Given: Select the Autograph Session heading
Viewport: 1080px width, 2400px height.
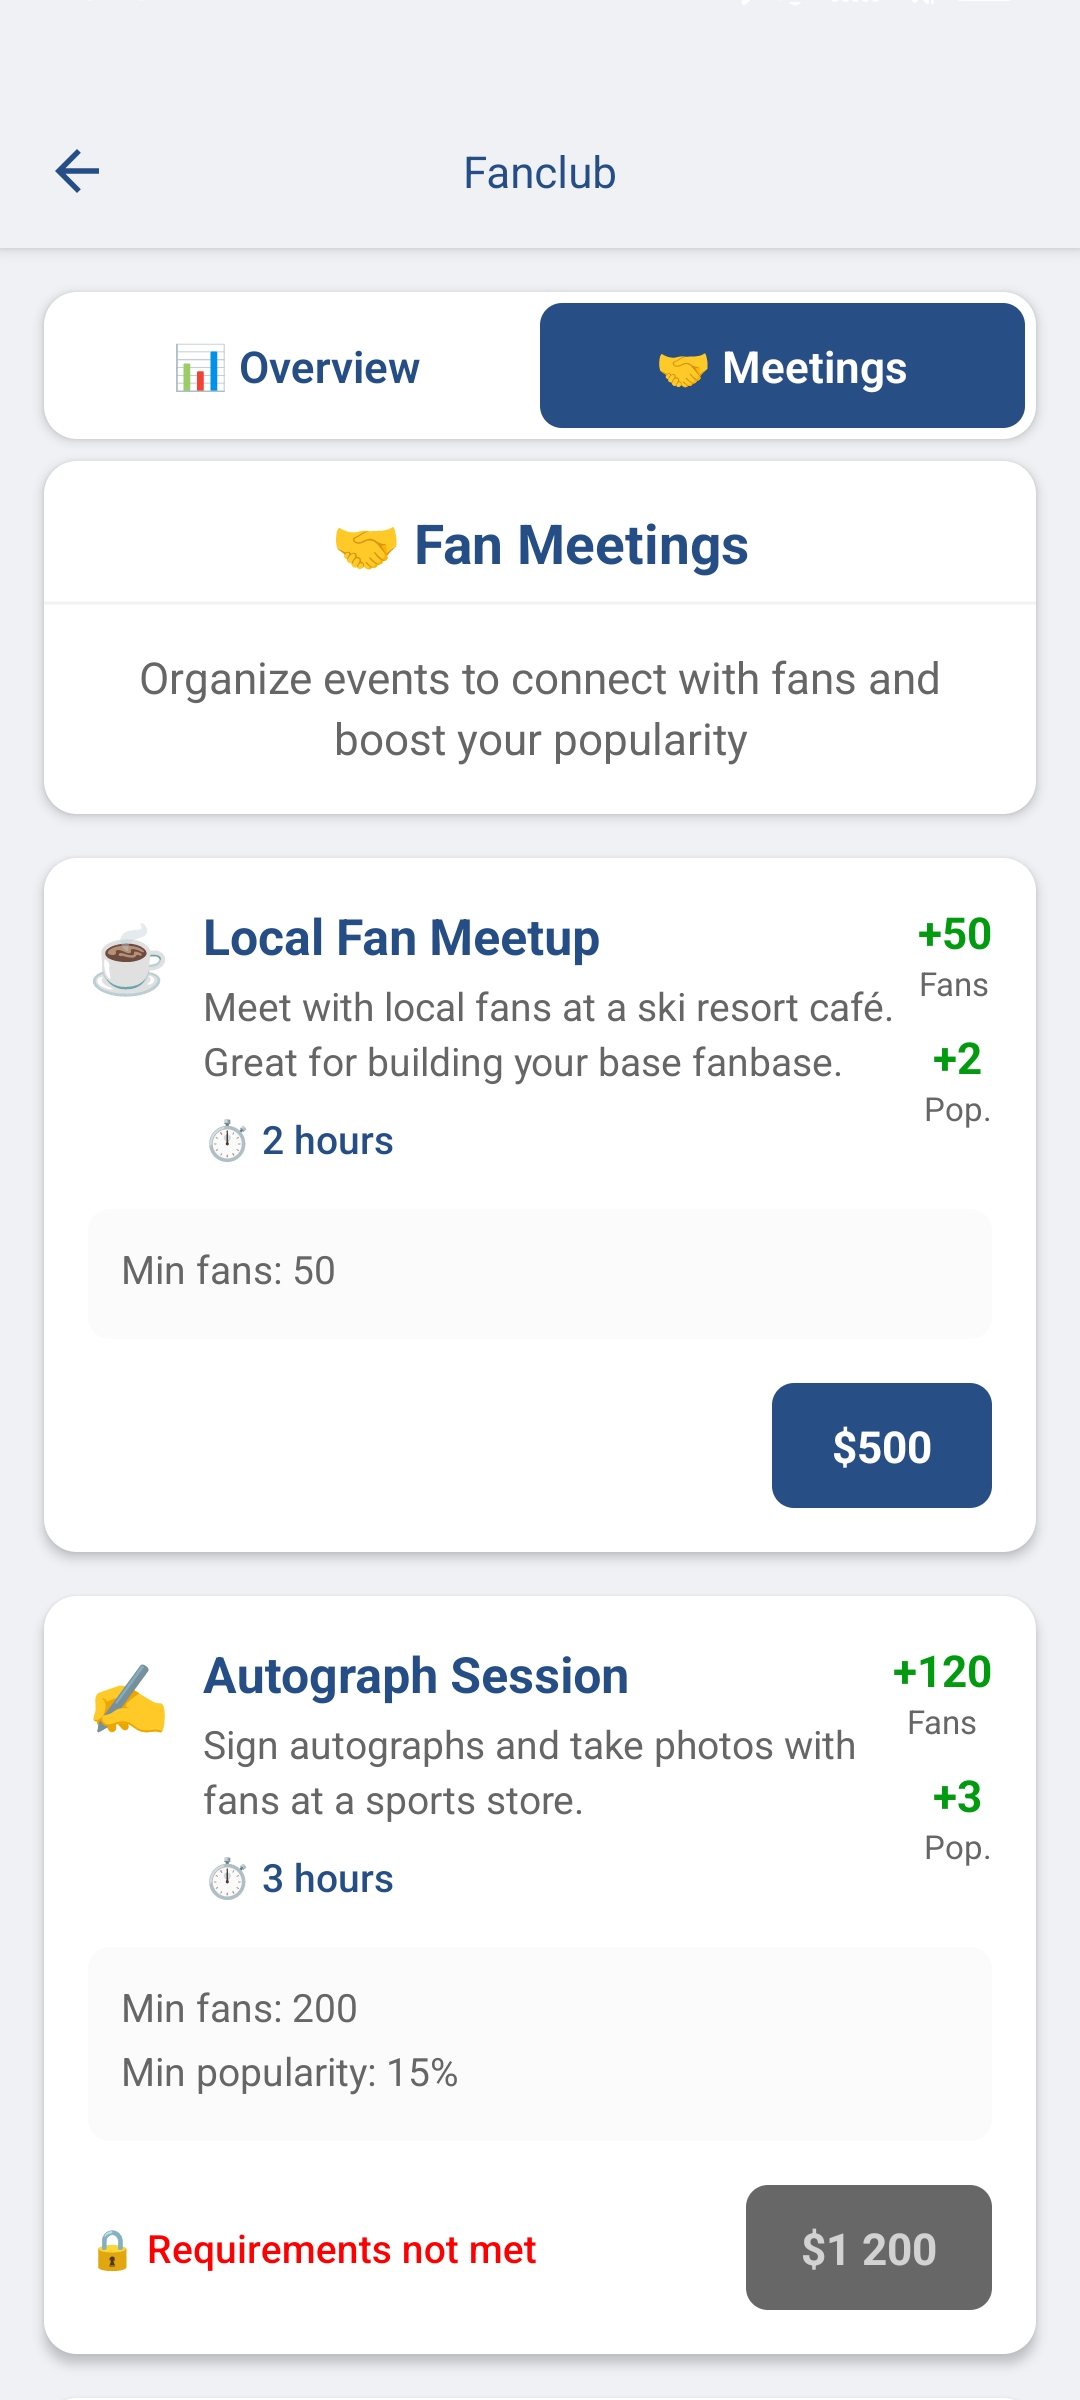Looking at the screenshot, I should (x=416, y=1676).
